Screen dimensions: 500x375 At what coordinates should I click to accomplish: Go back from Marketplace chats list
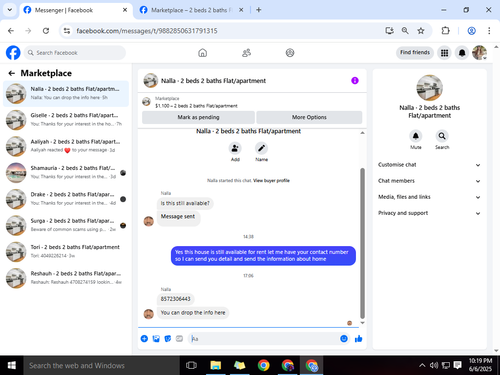point(12,73)
